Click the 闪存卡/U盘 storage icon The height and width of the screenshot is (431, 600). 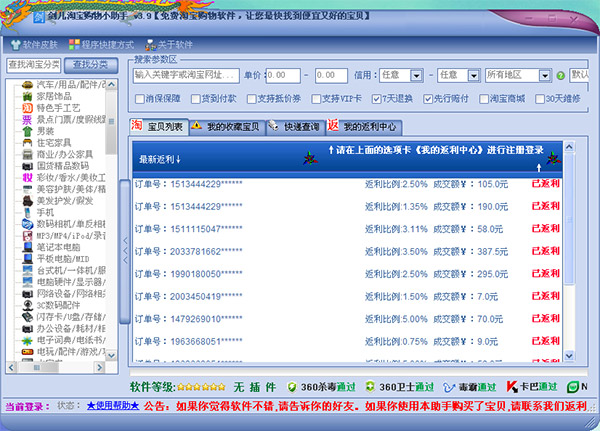[x=27, y=317]
